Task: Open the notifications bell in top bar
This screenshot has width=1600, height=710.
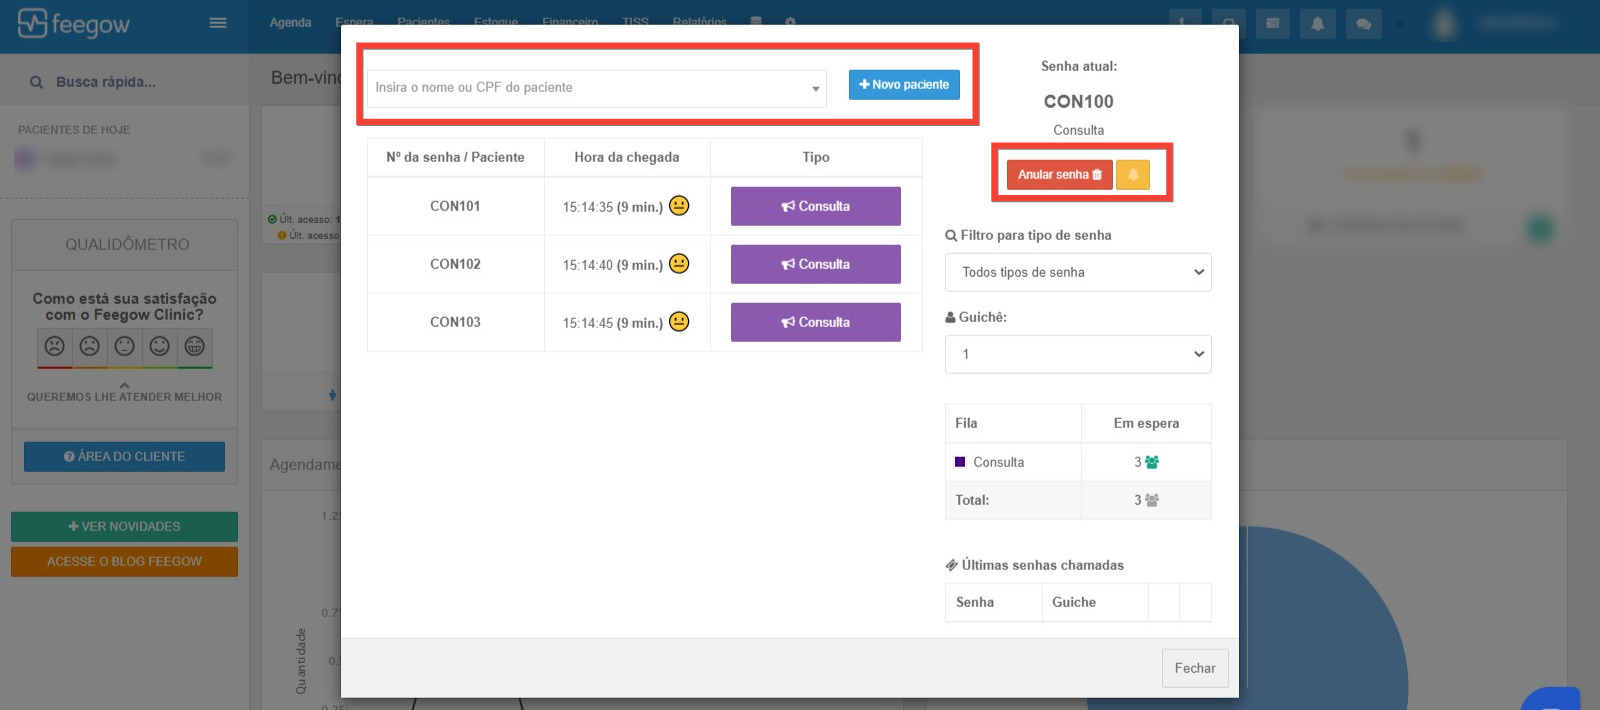Action: pos(1318,24)
